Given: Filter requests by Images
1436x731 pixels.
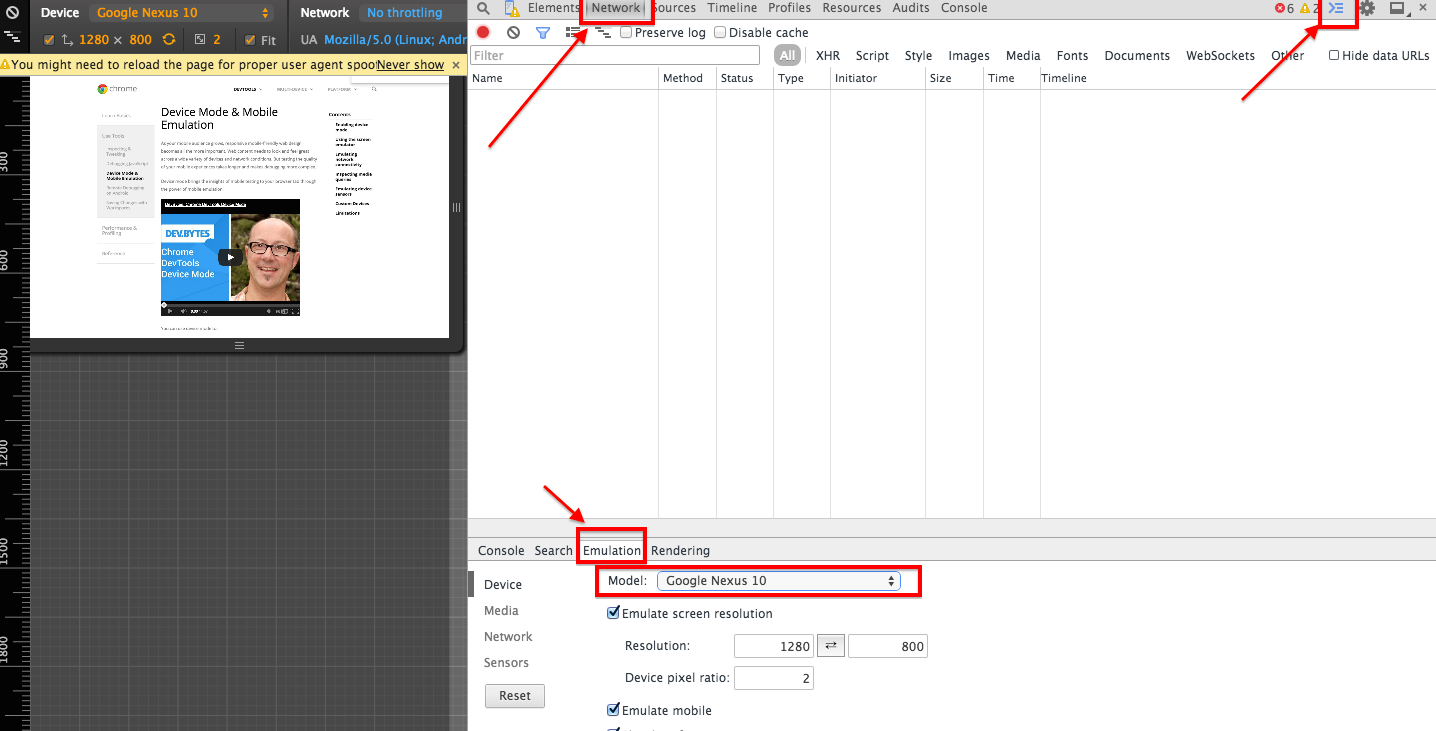Looking at the screenshot, I should click(x=969, y=56).
